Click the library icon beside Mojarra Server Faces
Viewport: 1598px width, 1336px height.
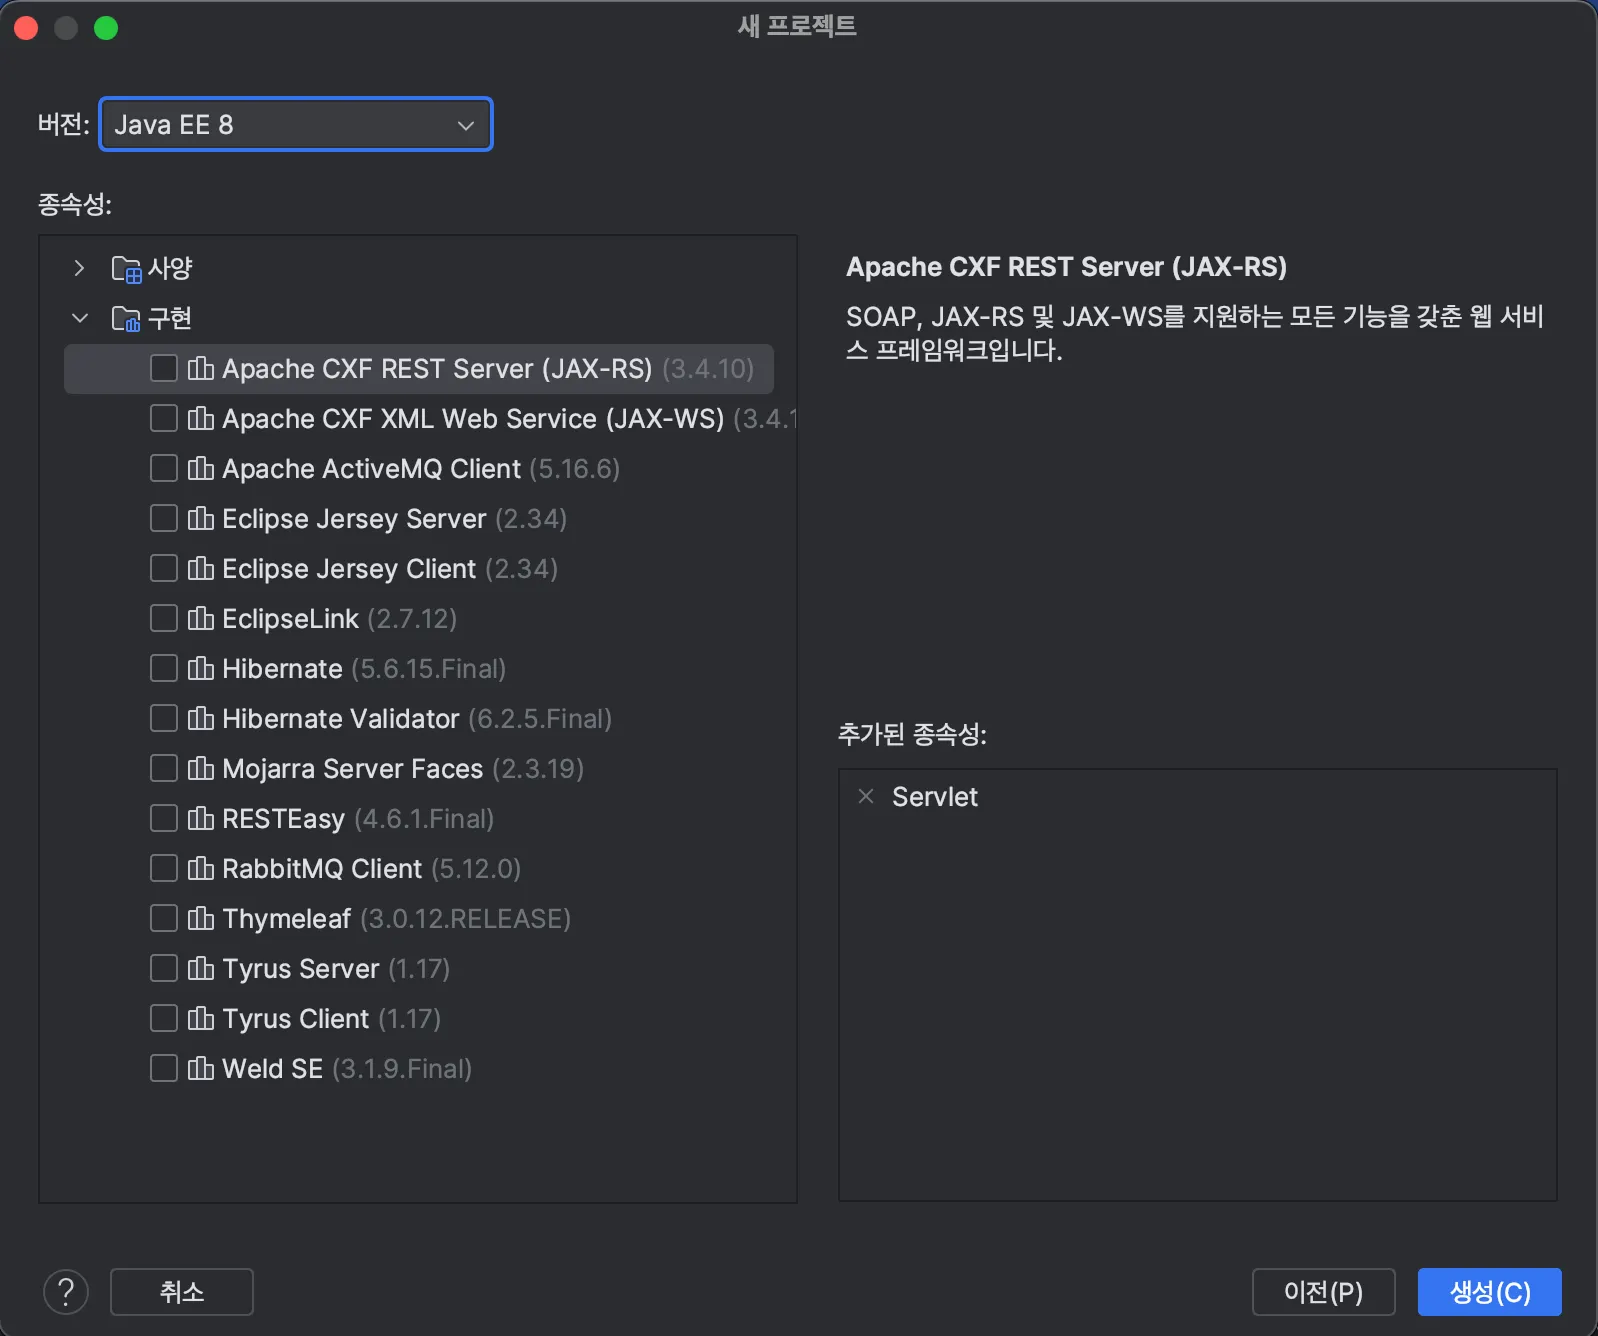pos(201,769)
